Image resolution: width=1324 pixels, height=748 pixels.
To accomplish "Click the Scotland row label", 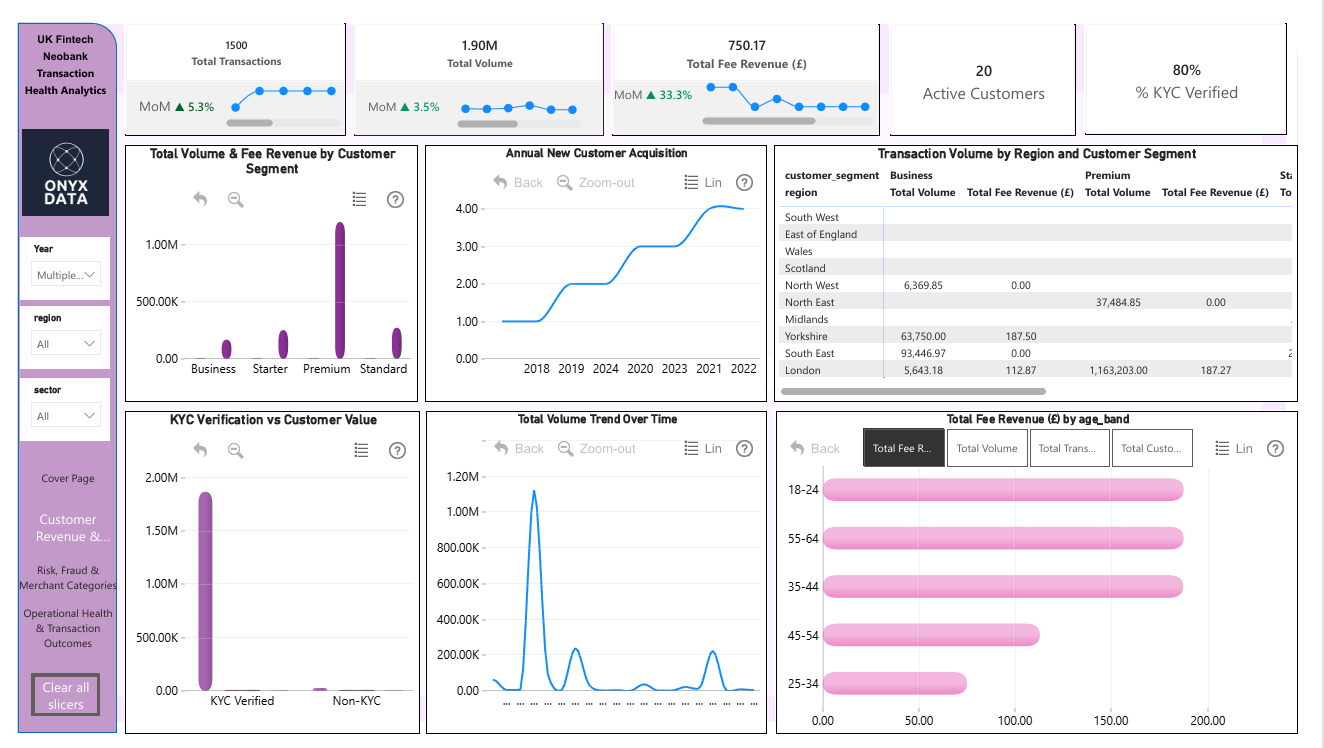I will (805, 268).
